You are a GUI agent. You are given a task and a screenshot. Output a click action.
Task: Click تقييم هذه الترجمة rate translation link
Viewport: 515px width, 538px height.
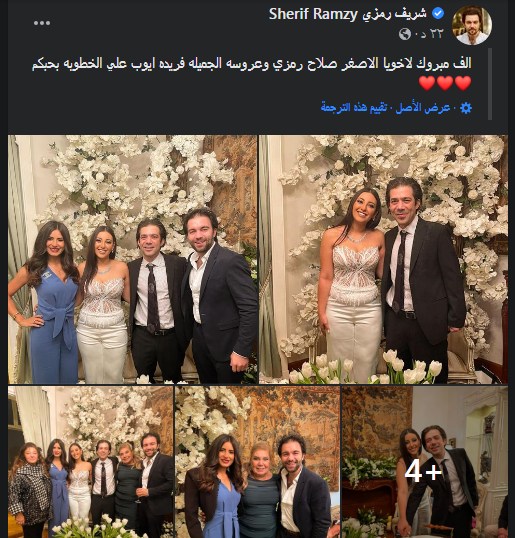click(x=354, y=108)
